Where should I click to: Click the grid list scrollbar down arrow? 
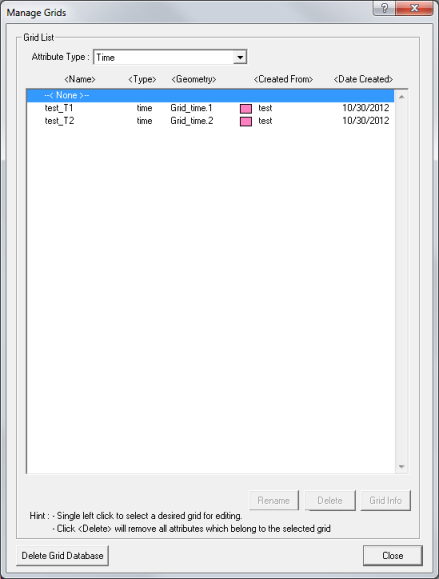click(401, 467)
